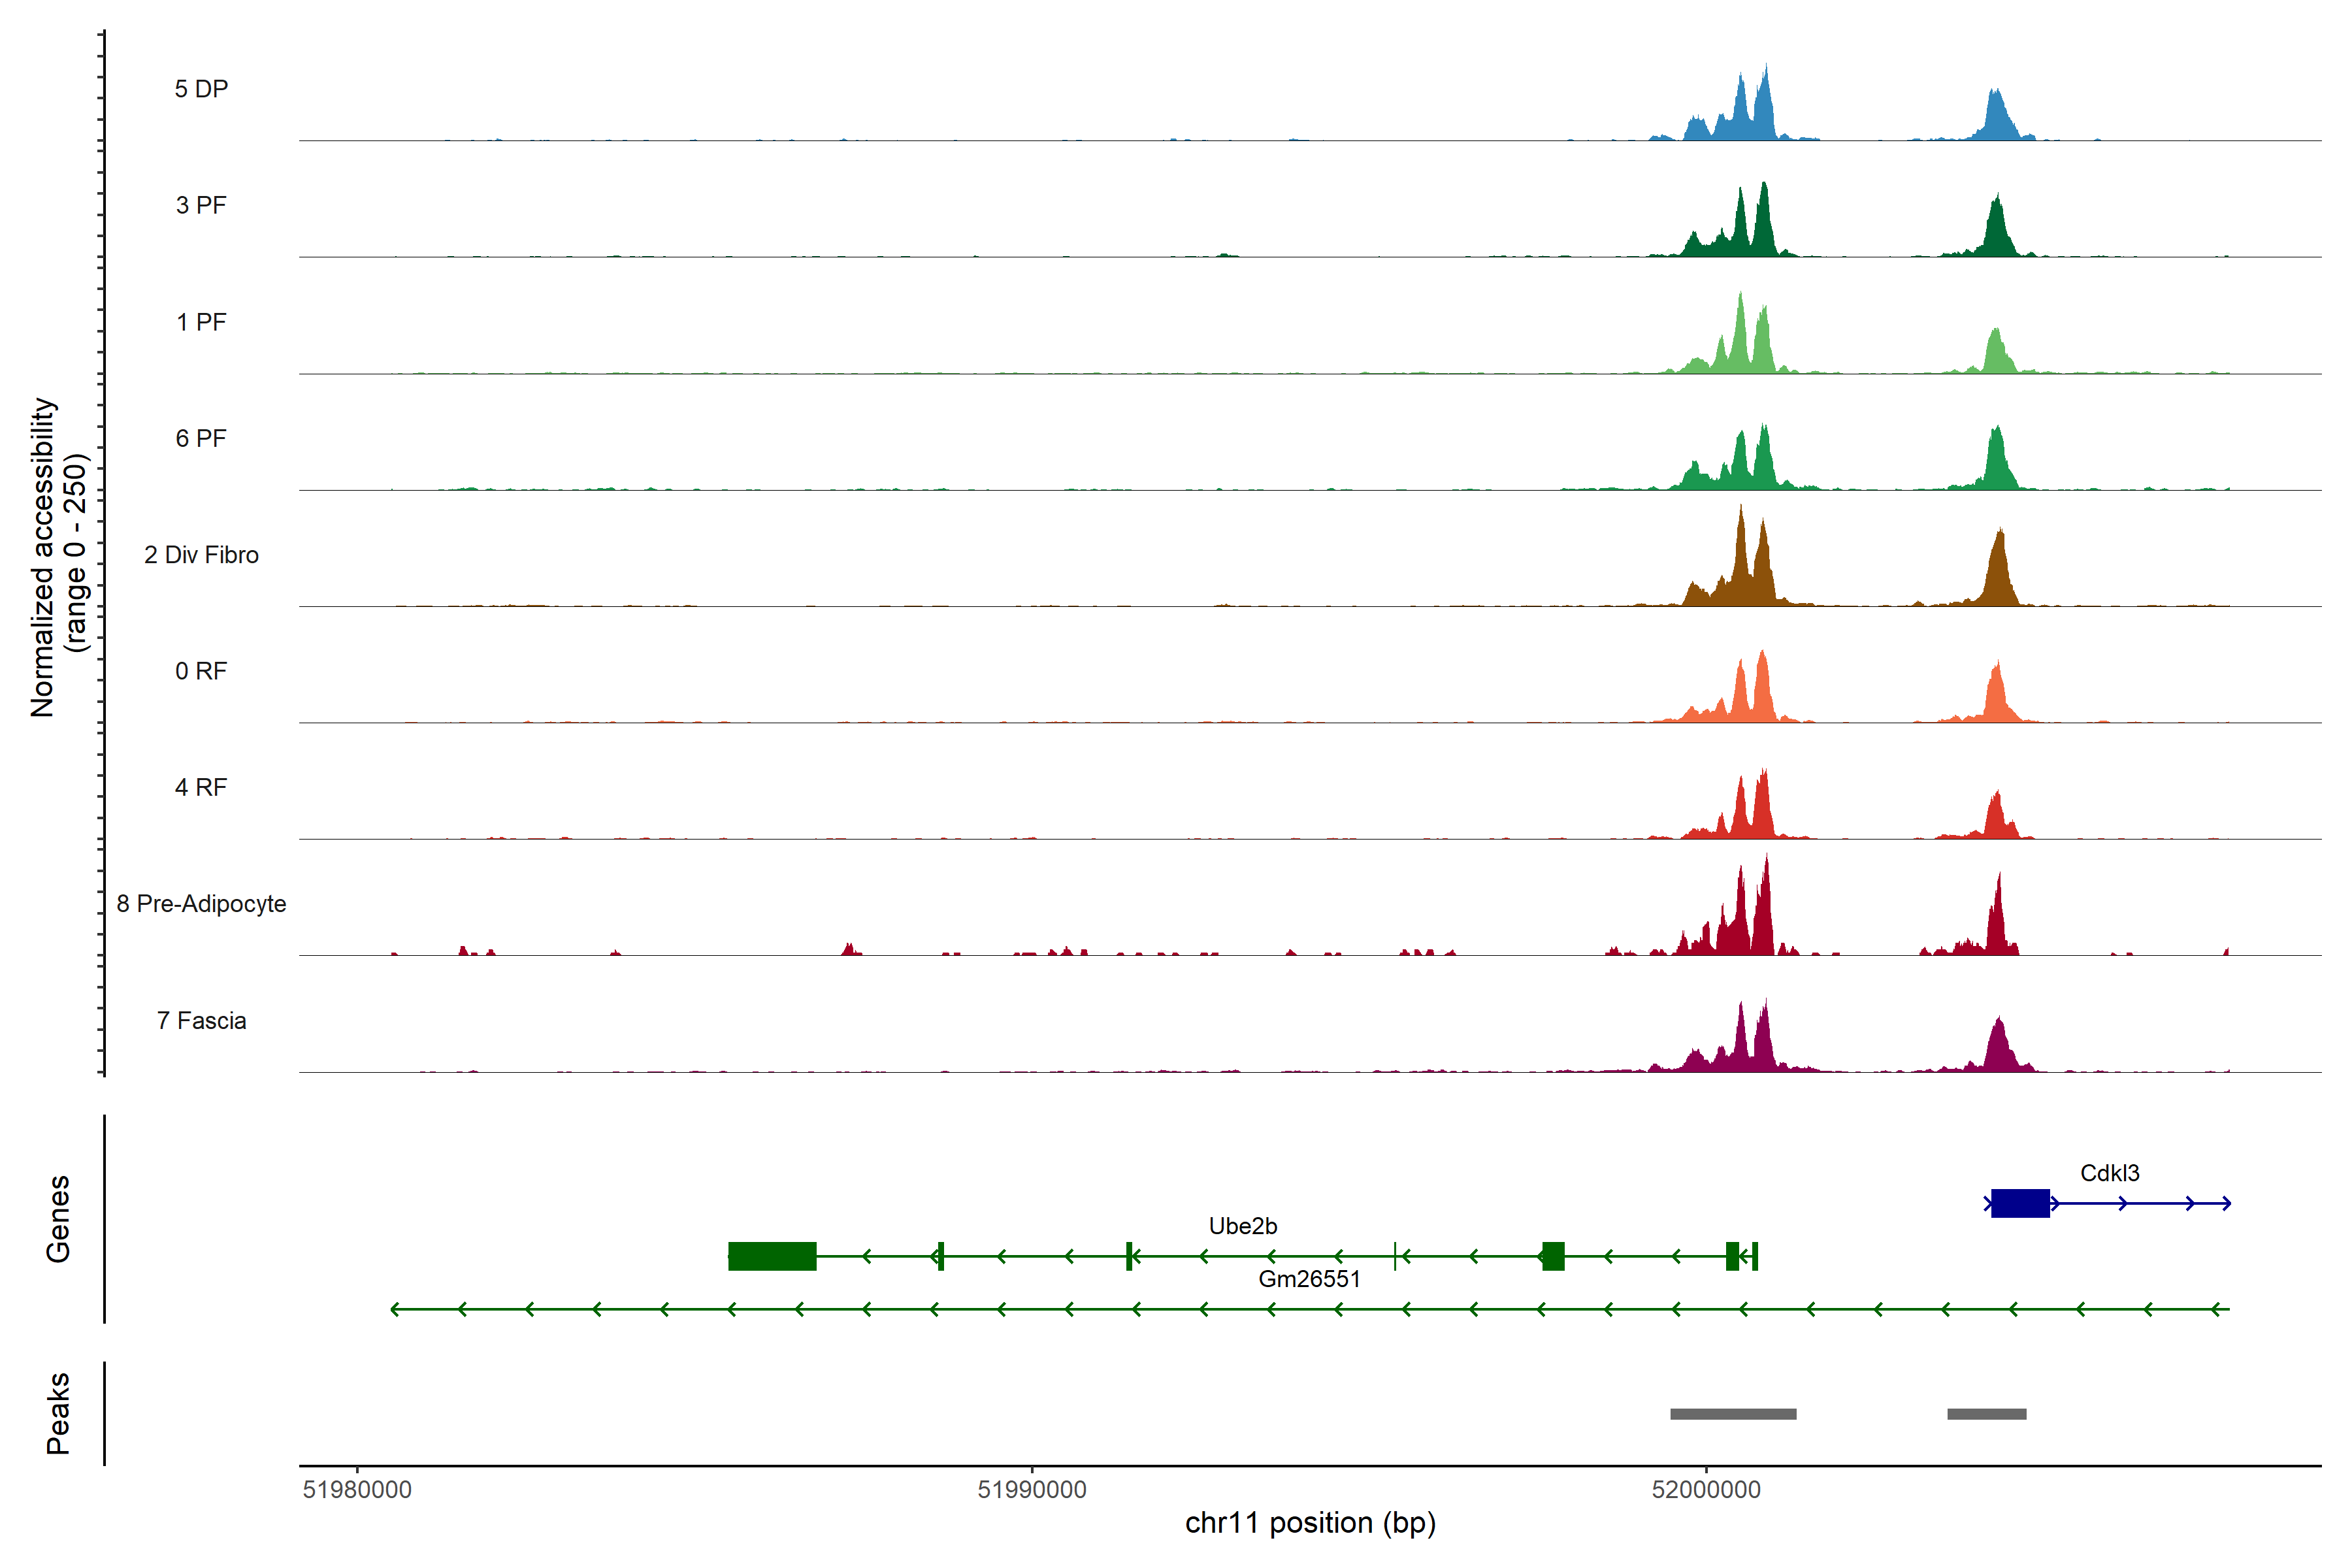Viewport: 2352px width, 1568px height.
Task: Click the 8 Pre-Adipocyte track label
Action: click(x=201, y=904)
